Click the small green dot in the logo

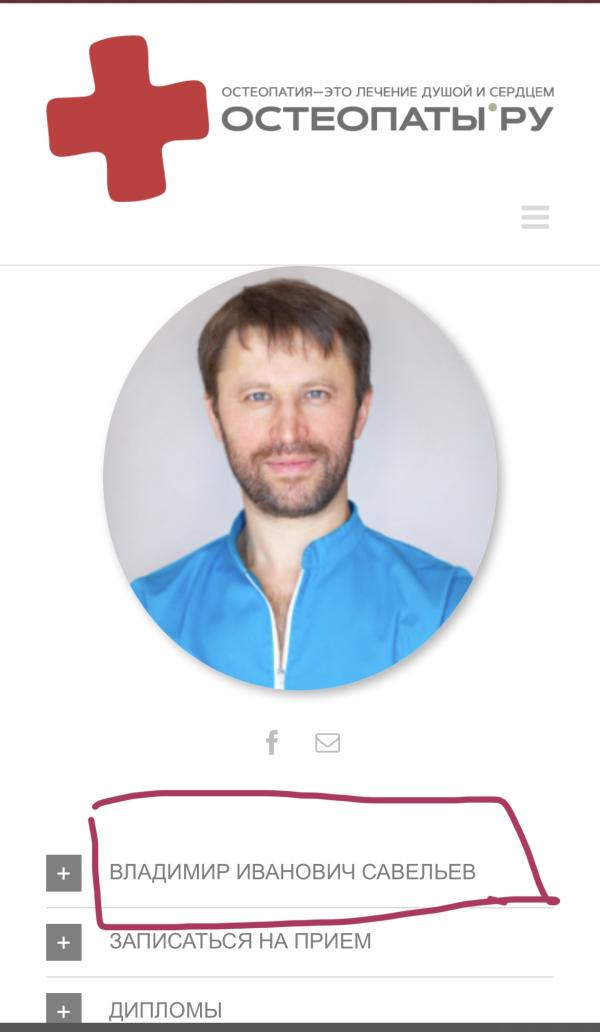pos(493,108)
